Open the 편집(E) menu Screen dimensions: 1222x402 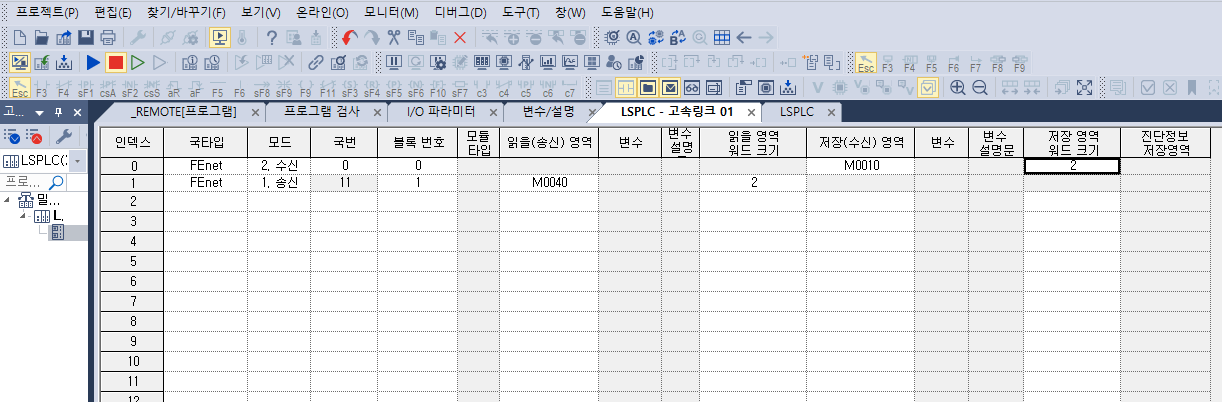112,13
